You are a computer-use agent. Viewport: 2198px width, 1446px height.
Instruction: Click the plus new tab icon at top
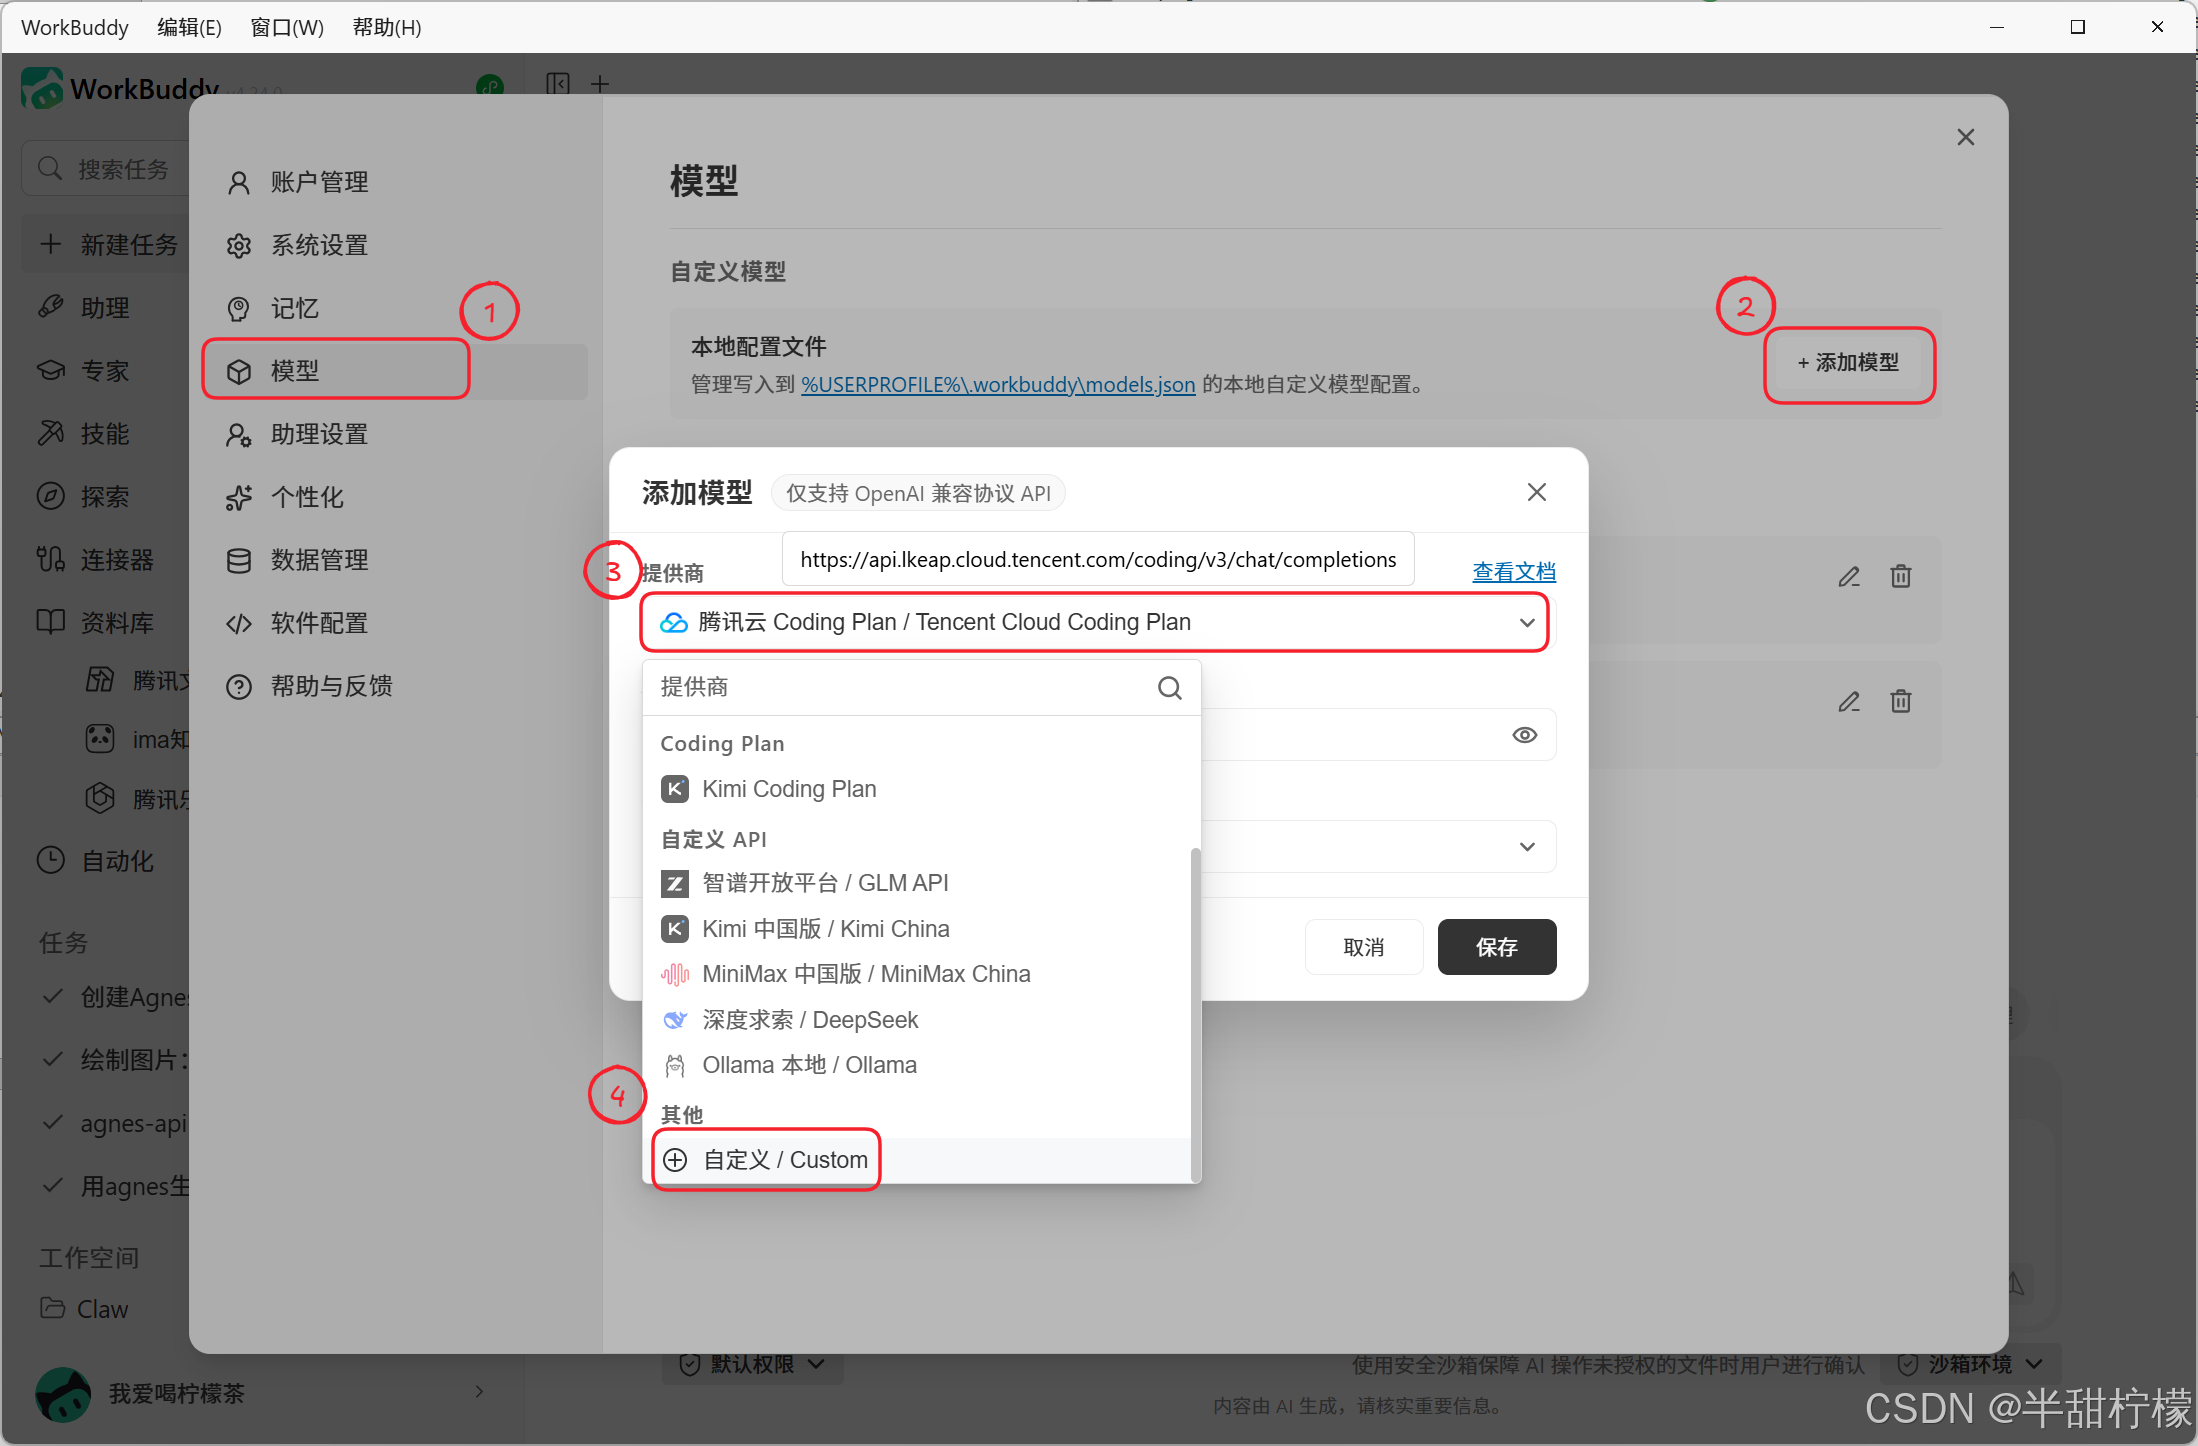600,84
